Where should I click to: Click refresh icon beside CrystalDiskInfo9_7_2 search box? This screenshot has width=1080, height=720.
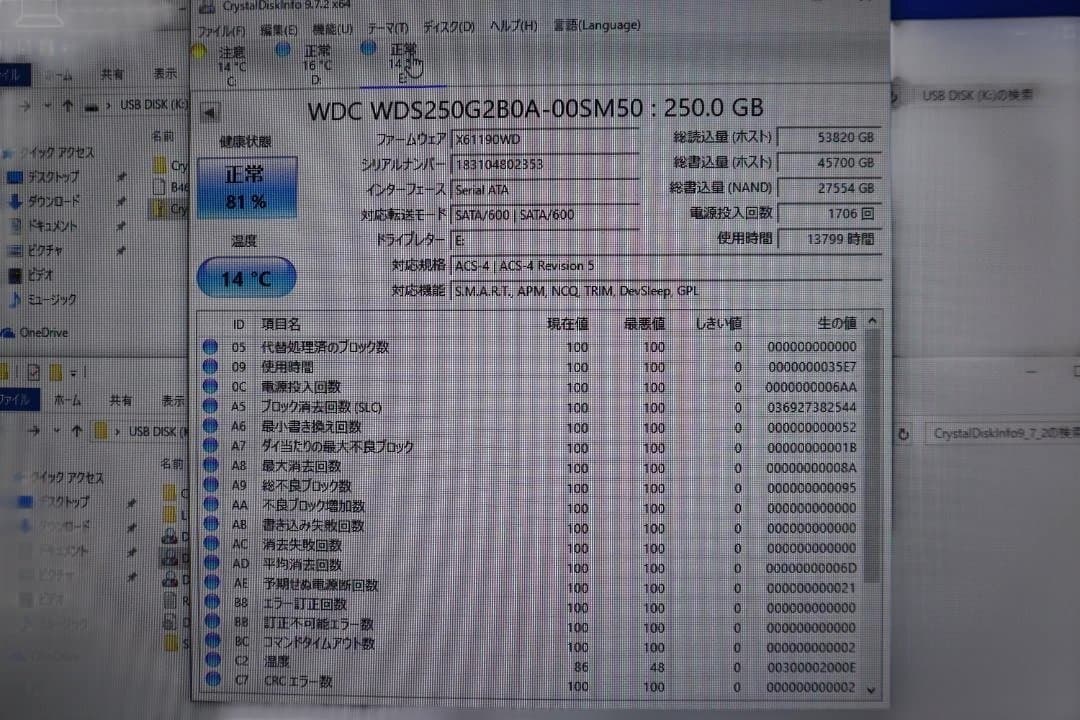(x=904, y=434)
